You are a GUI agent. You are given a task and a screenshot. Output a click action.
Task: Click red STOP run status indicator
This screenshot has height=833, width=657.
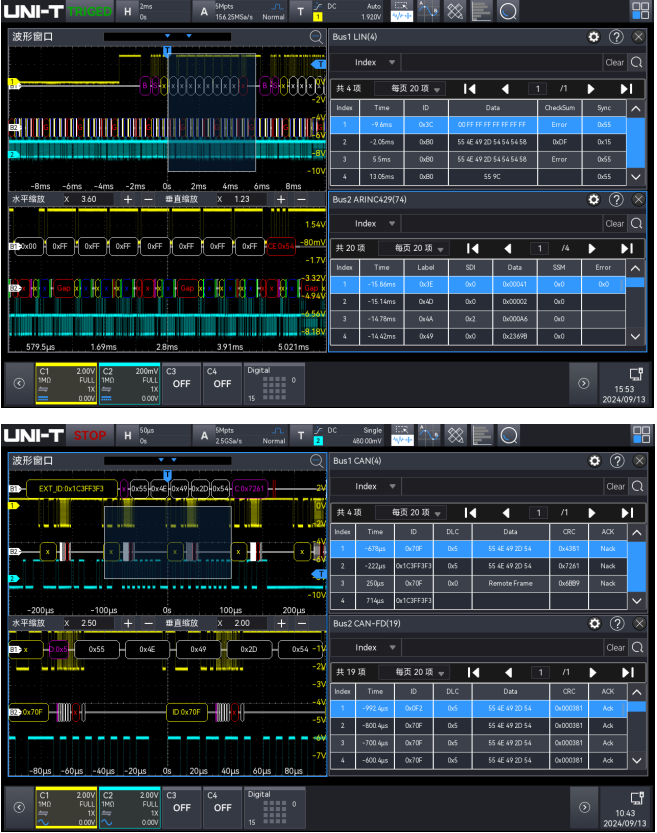click(x=89, y=436)
